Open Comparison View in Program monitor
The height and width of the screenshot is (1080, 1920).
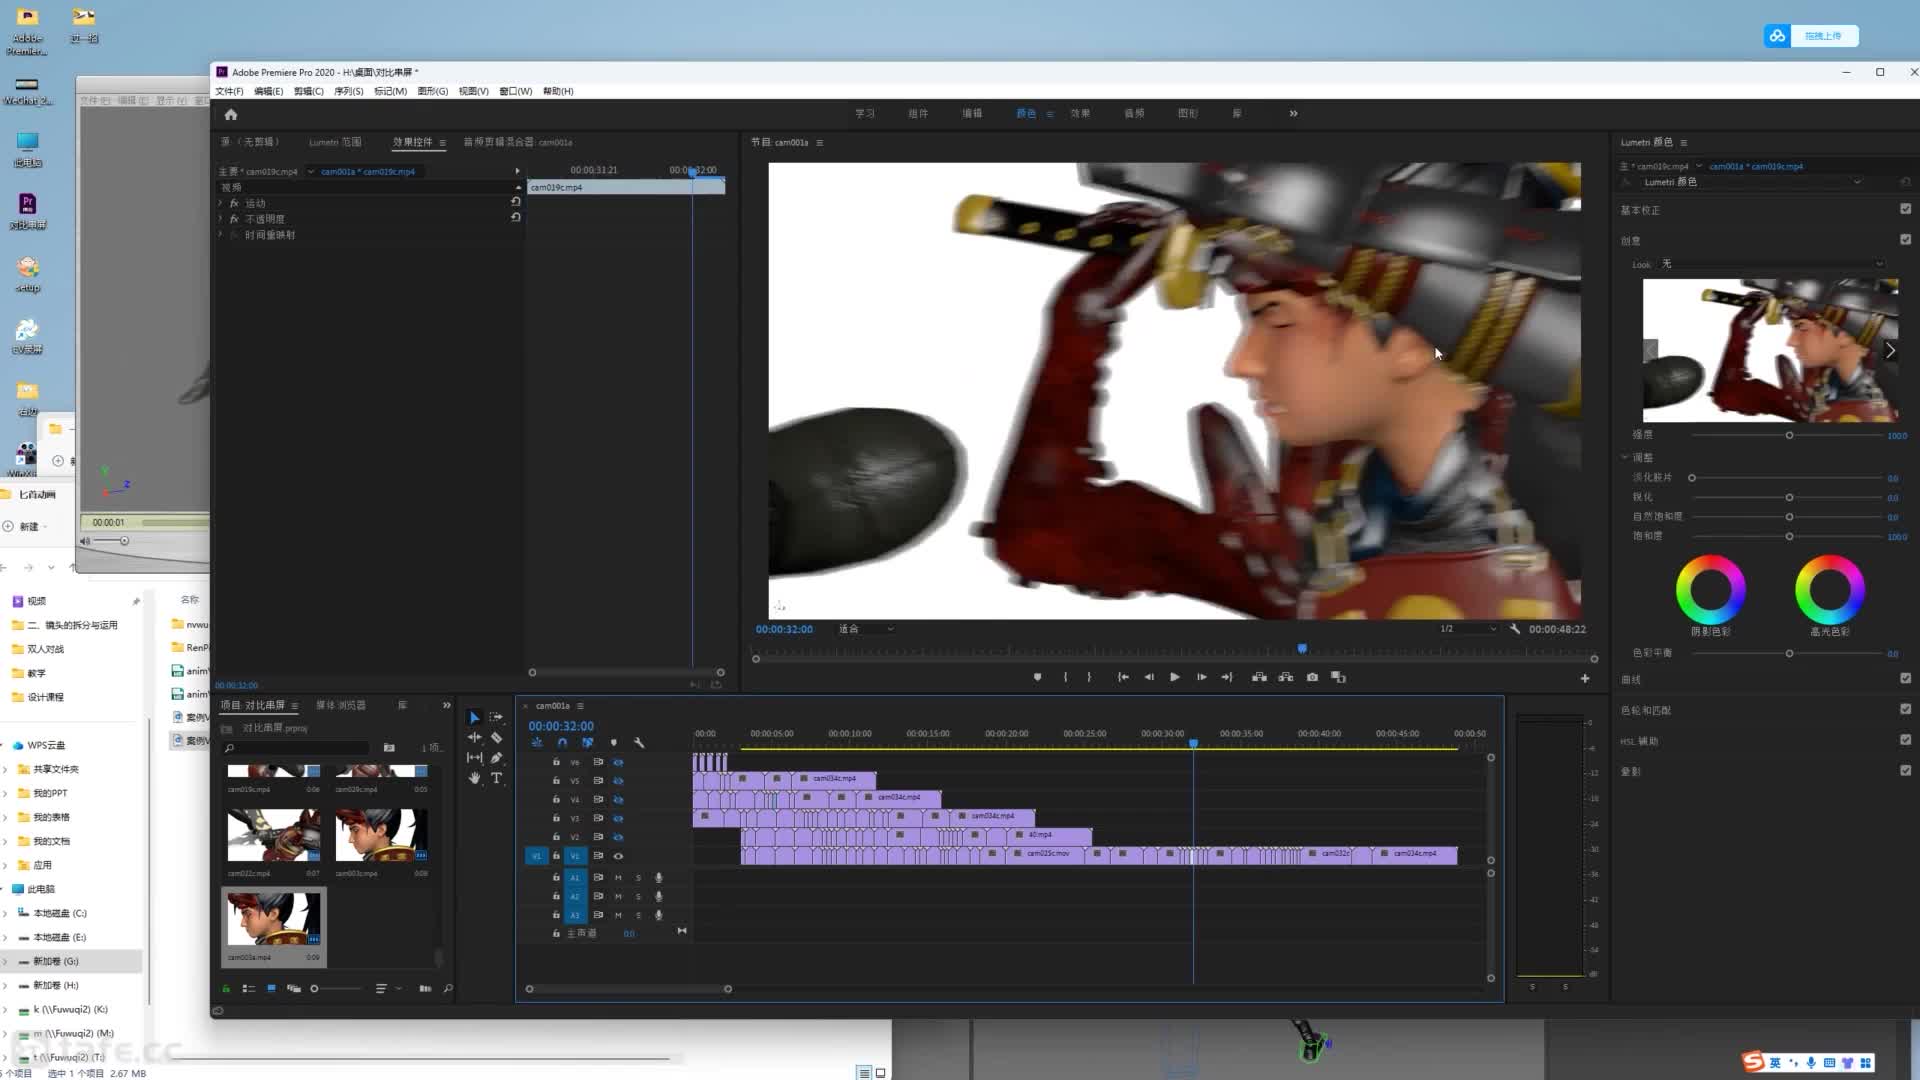1339,677
